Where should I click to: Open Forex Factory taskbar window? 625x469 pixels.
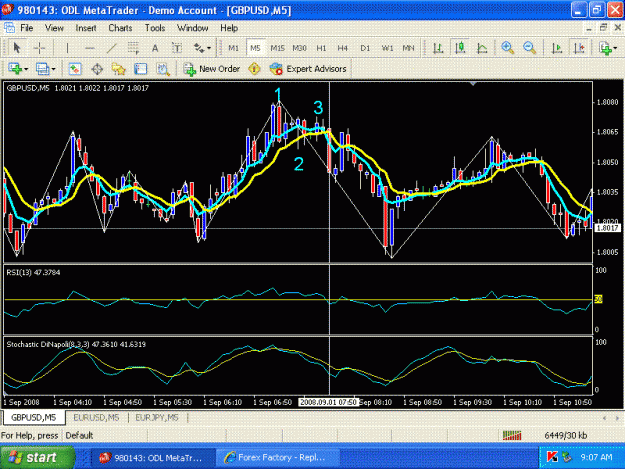pos(277,457)
